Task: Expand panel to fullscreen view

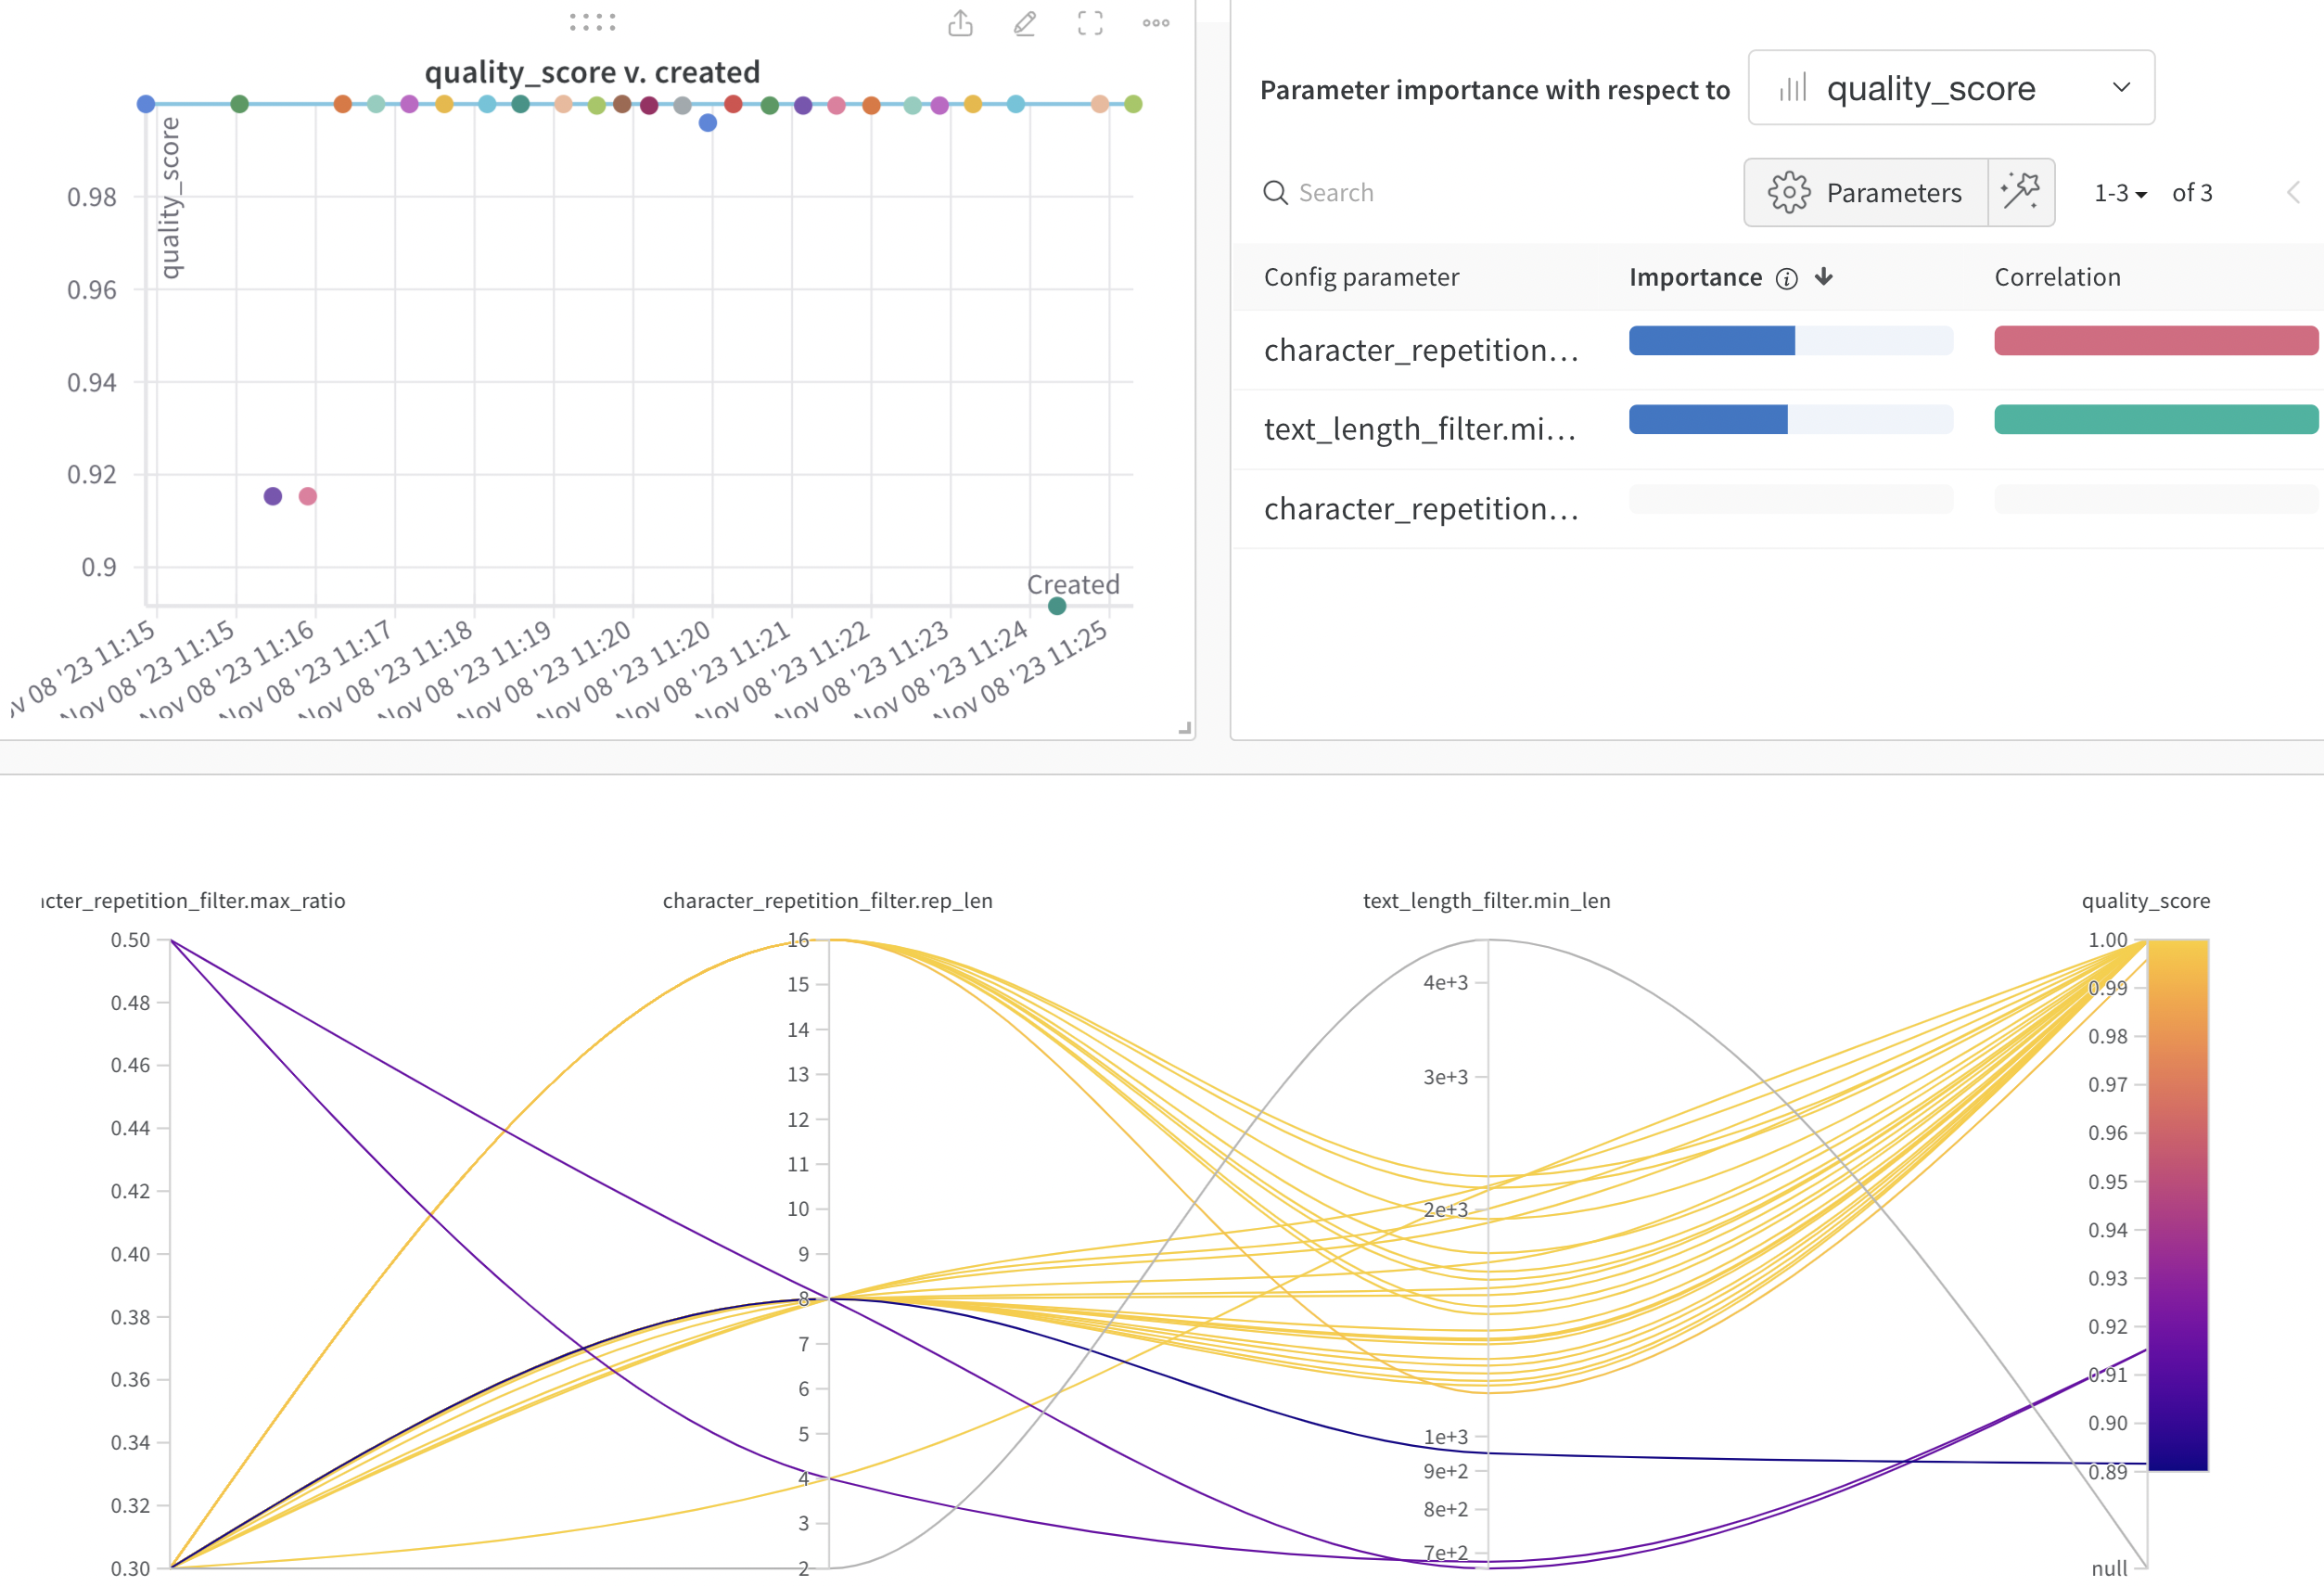Action: point(1090,23)
